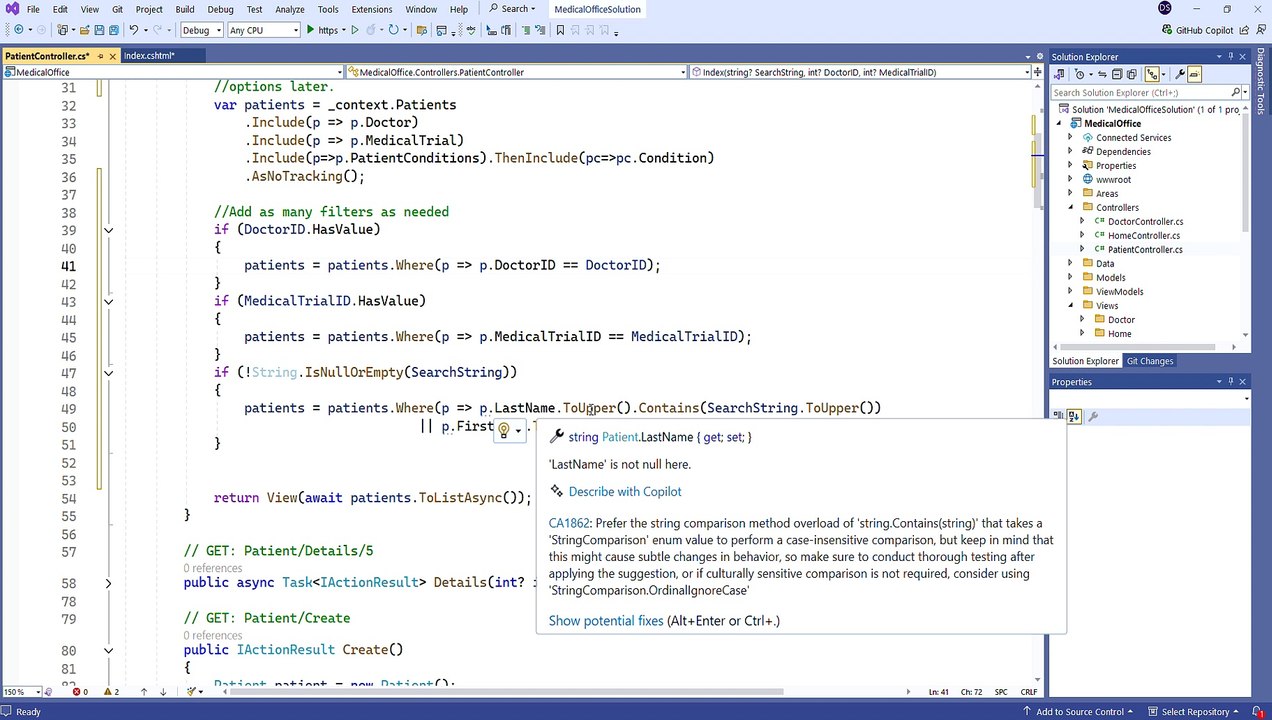Toggle Categorized view in Properties panel

1059,416
